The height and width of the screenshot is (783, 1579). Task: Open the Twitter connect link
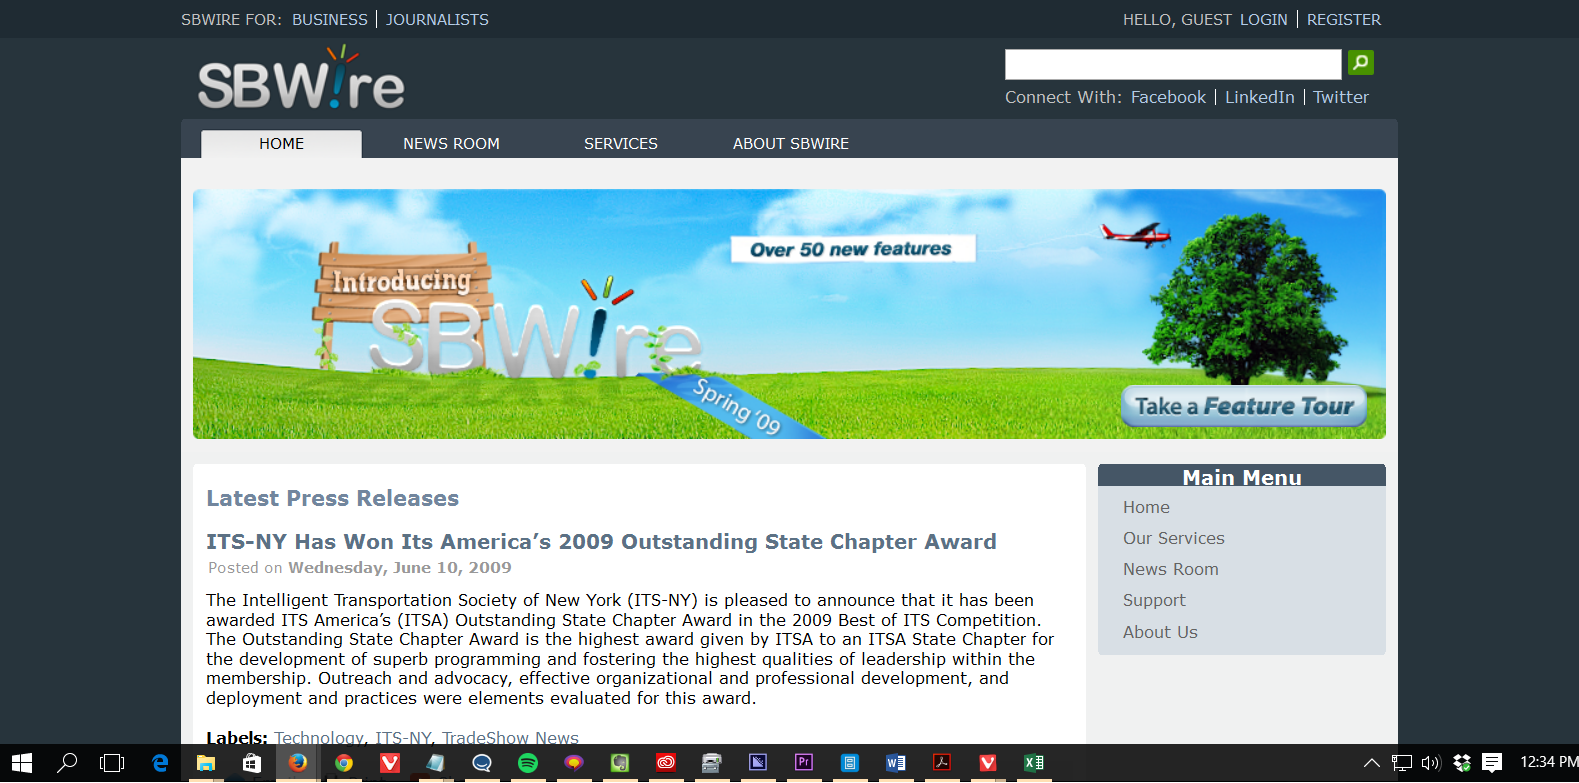pos(1341,97)
